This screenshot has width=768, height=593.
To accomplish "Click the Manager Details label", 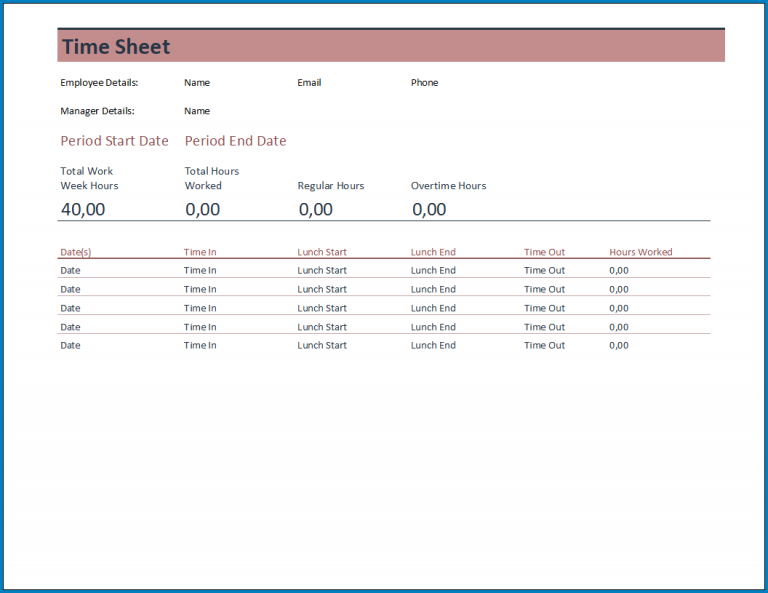I will click(97, 111).
